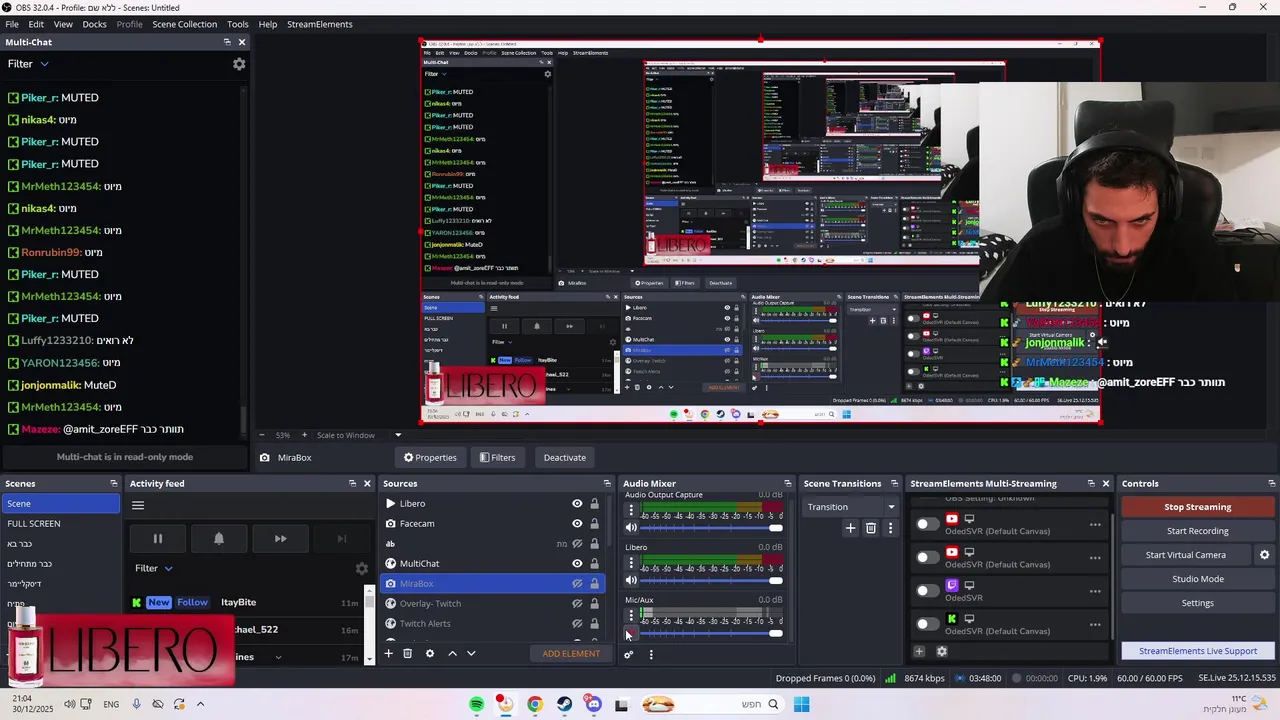Show the MiraBox source
This screenshot has height=720, width=1280.
click(577, 584)
